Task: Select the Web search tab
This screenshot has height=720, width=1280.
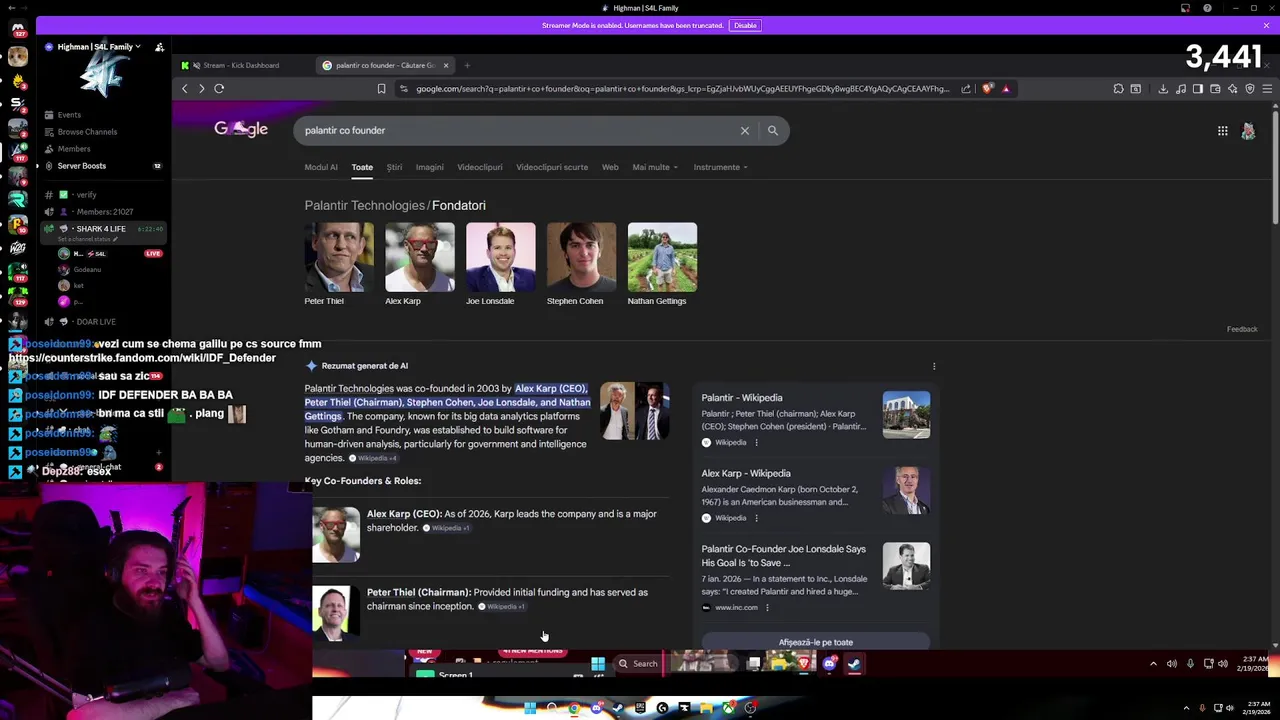Action: 610,167
